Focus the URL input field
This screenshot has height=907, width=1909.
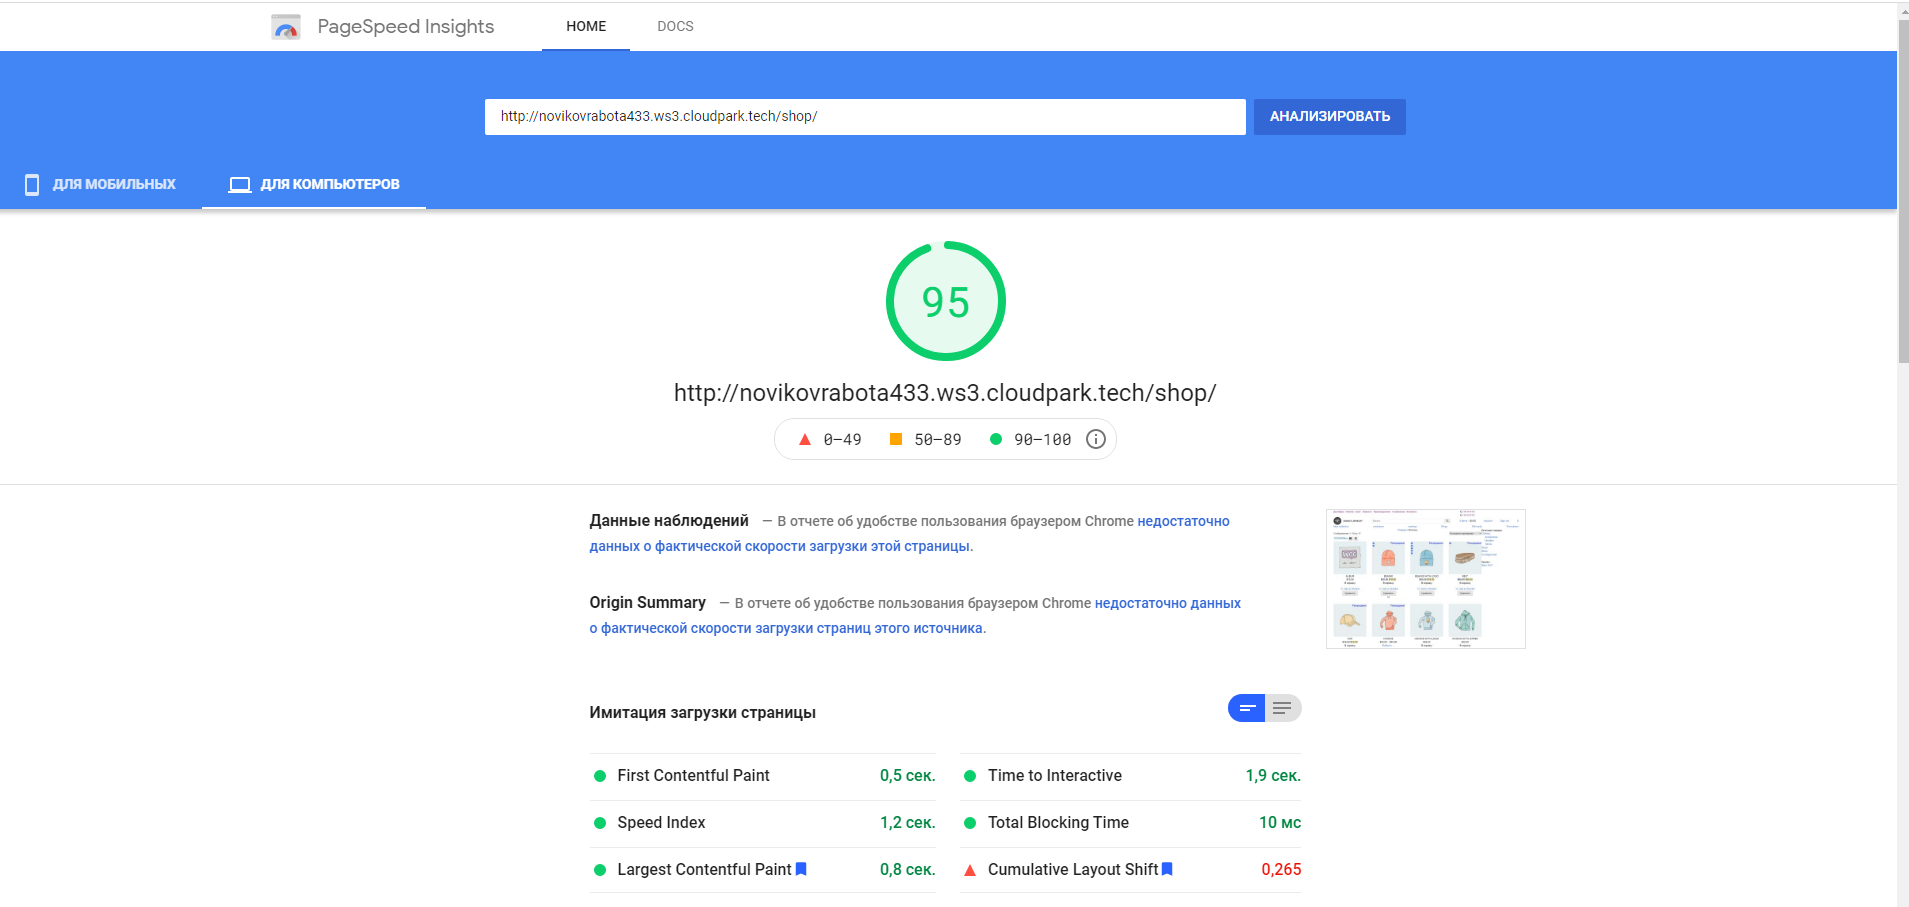865,117
